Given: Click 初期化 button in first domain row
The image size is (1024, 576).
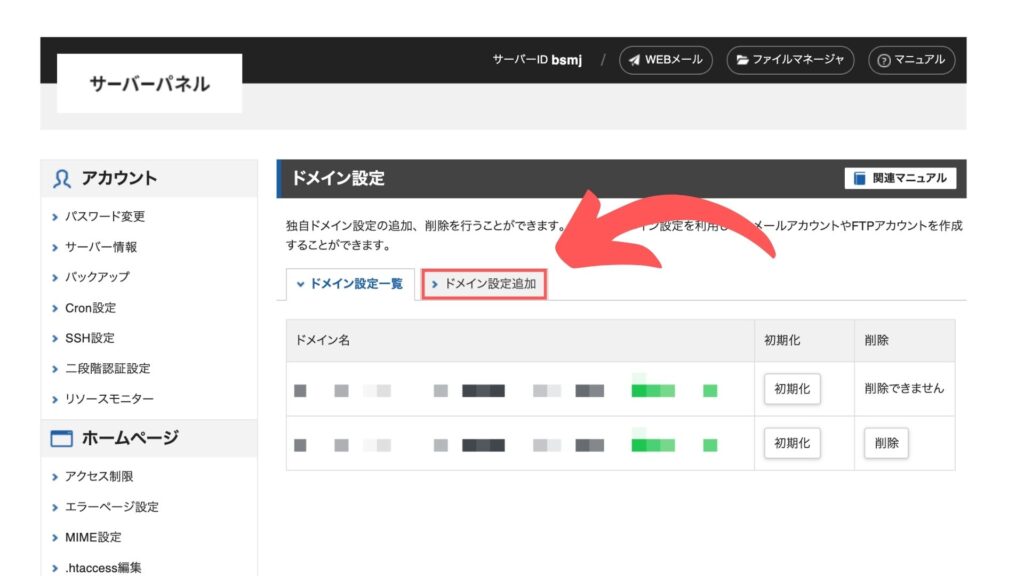Looking at the screenshot, I should pos(792,389).
